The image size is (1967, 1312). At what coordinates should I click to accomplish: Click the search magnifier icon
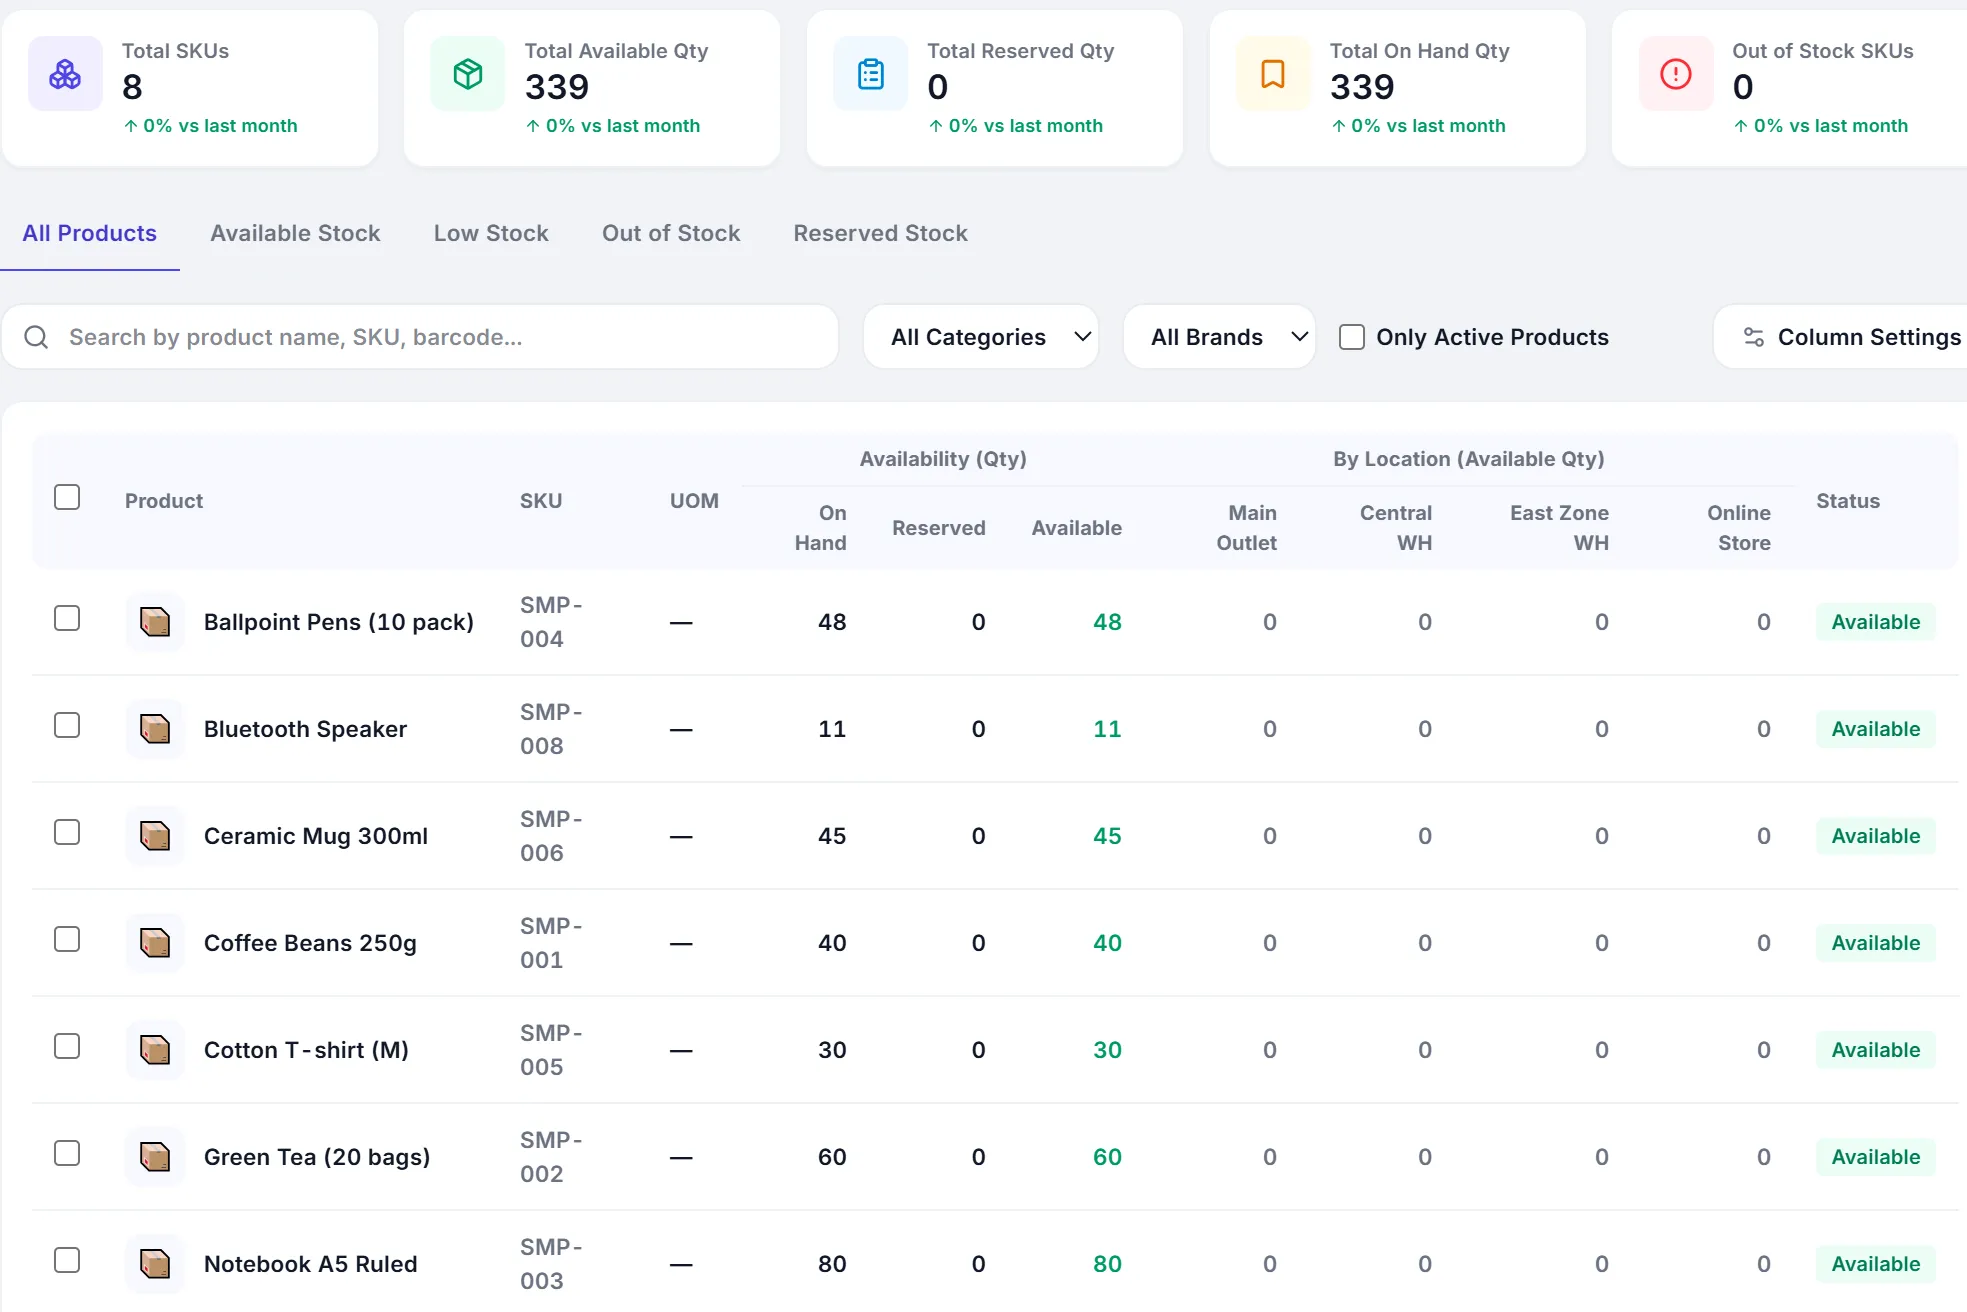pos(36,337)
